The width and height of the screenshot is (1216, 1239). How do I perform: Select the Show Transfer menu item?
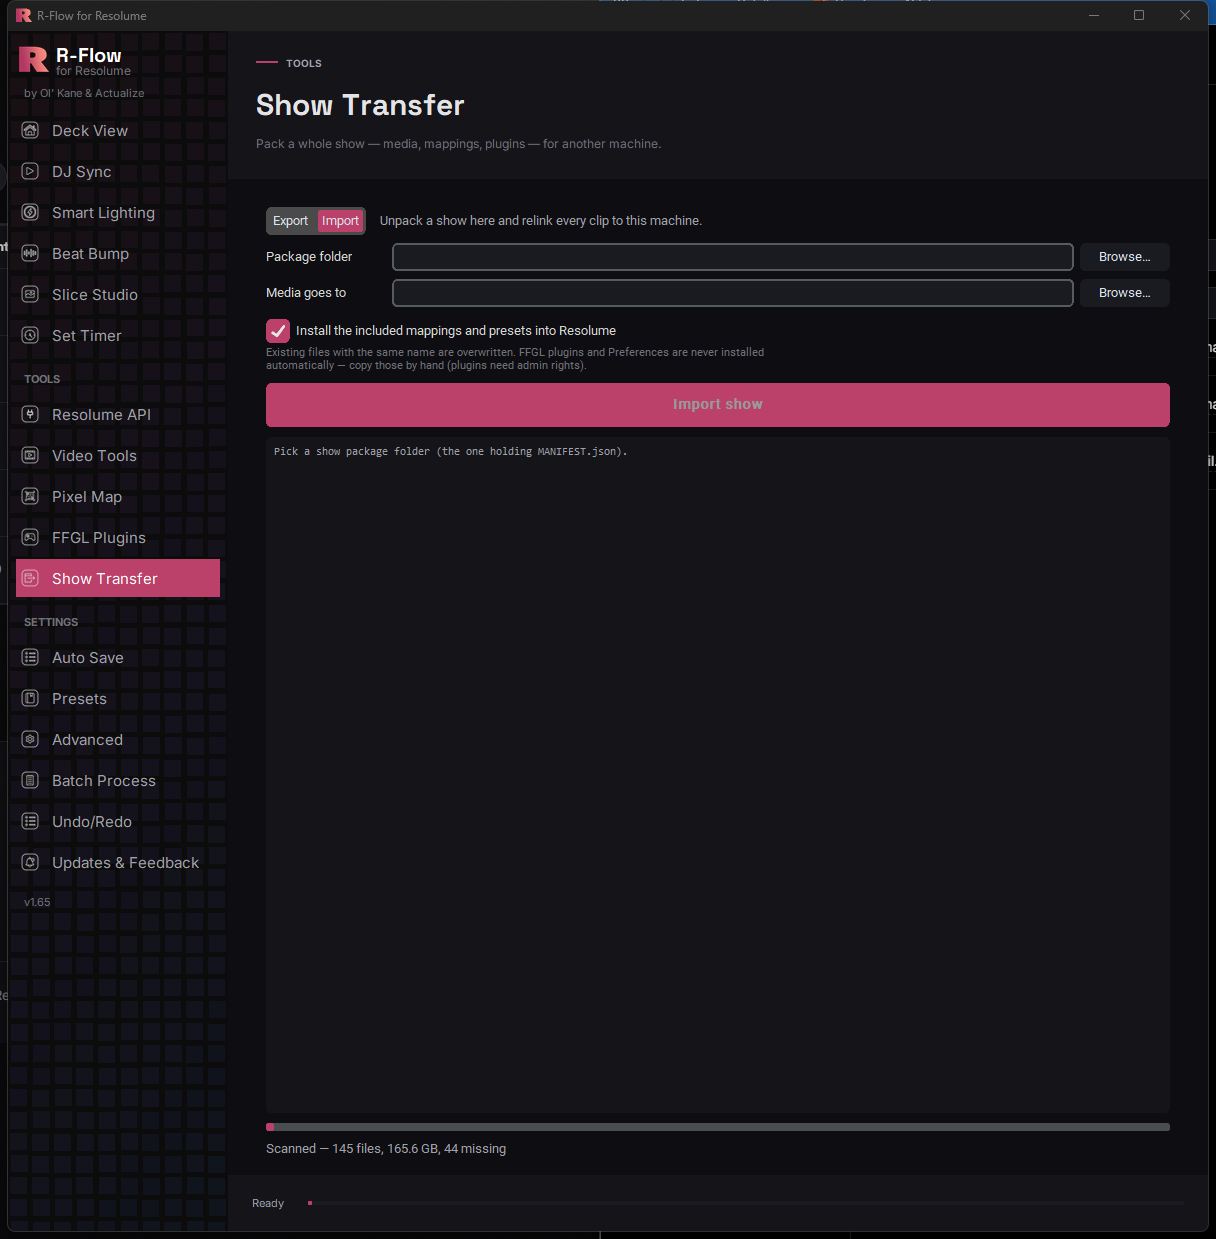tap(118, 578)
